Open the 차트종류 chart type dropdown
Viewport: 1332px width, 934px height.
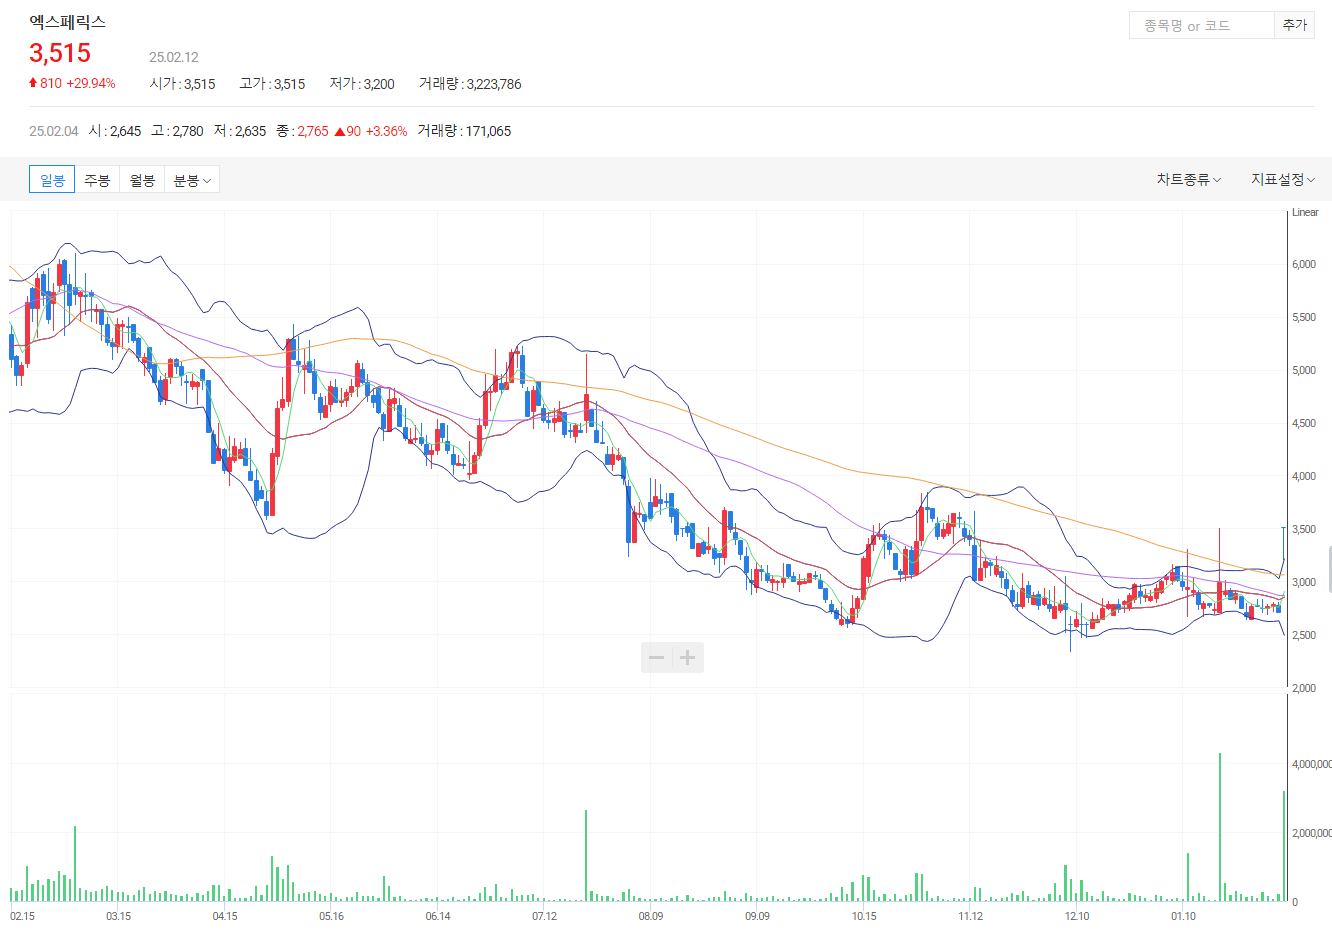(x=1189, y=179)
